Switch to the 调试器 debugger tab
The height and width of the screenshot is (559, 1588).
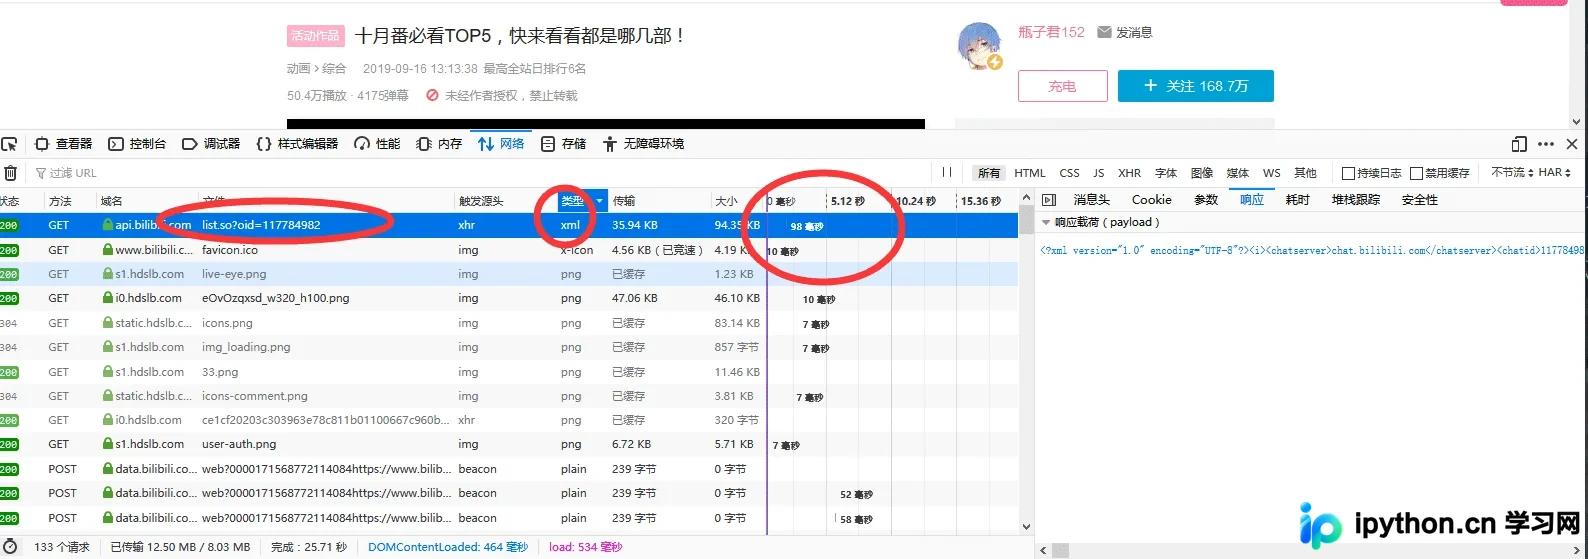point(211,144)
